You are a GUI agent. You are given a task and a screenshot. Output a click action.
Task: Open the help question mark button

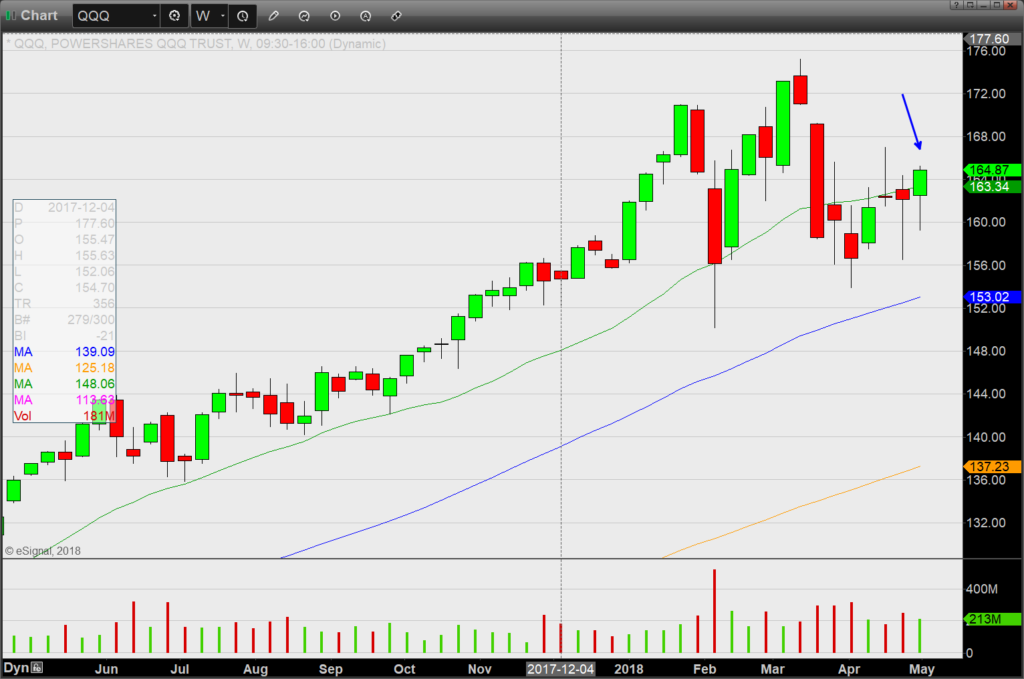point(956,5)
